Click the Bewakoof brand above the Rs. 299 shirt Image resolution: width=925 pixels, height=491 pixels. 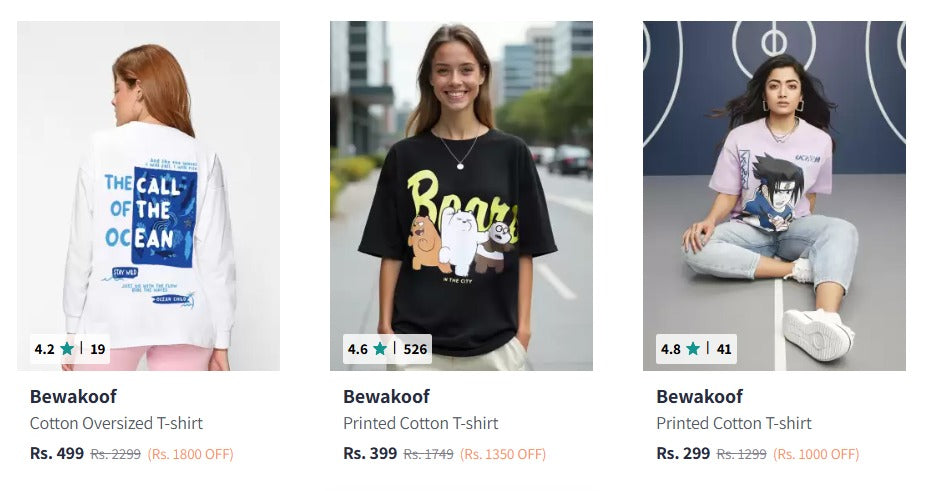pyautogui.click(x=700, y=397)
